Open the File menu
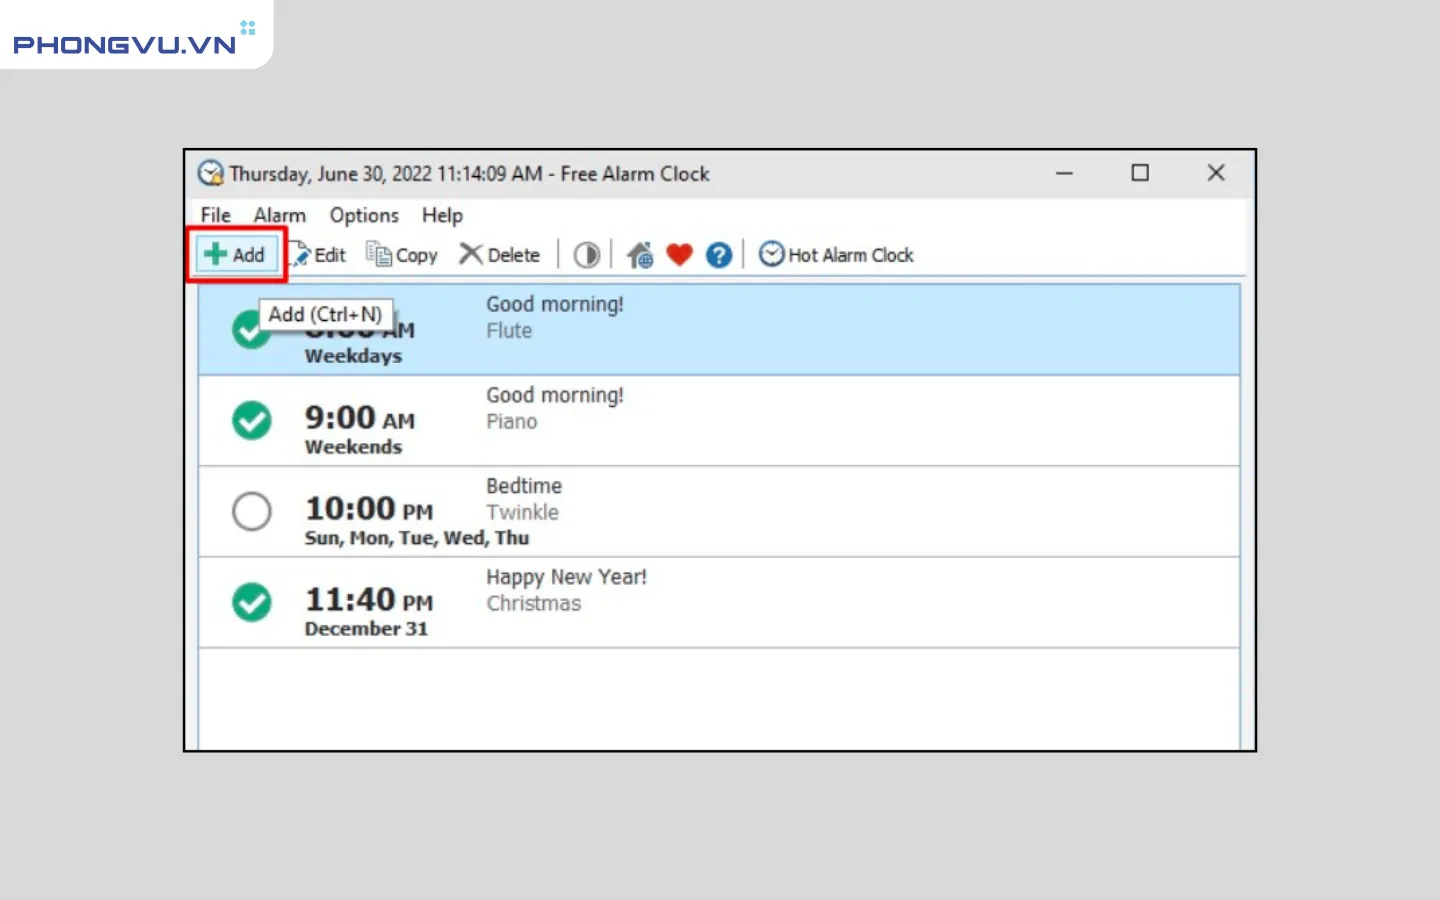The width and height of the screenshot is (1440, 900). 215,215
